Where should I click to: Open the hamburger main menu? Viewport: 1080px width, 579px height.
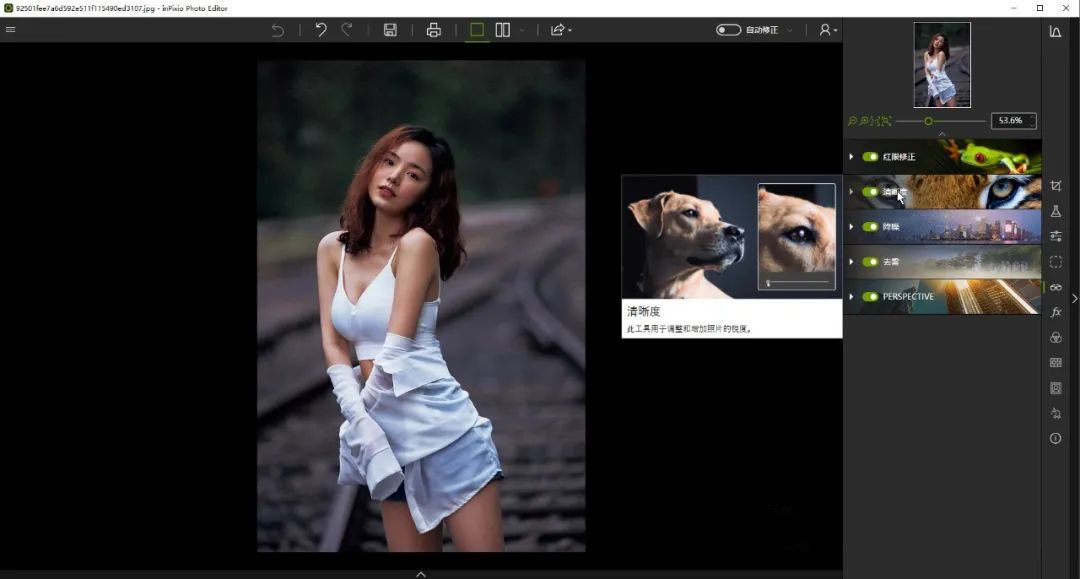point(10,30)
